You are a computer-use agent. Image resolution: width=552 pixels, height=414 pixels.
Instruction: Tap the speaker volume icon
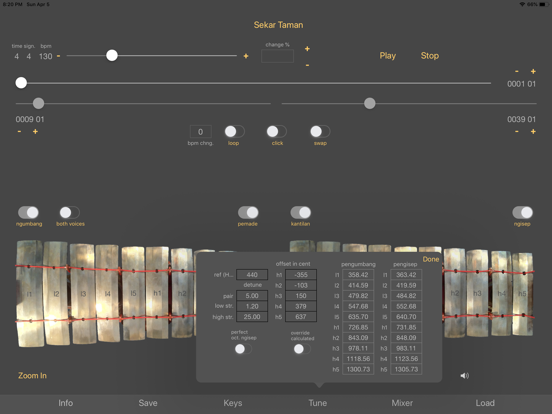point(464,376)
